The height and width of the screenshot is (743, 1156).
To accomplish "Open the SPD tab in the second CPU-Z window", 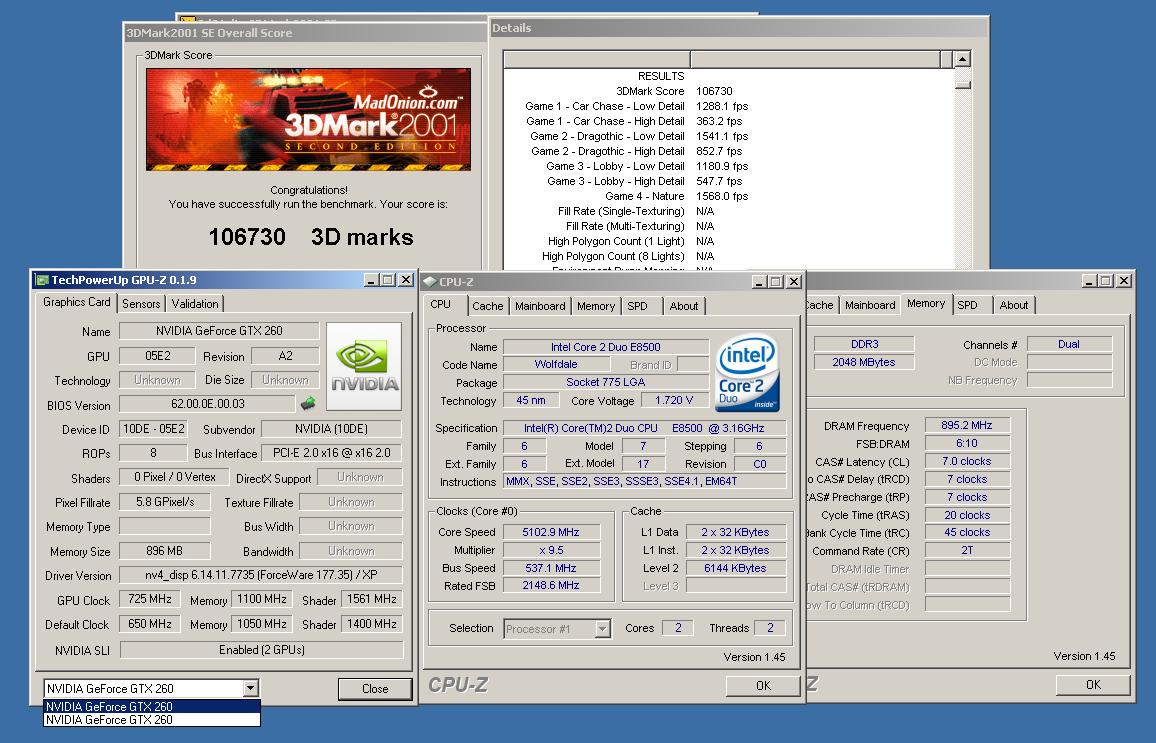I will 967,305.
